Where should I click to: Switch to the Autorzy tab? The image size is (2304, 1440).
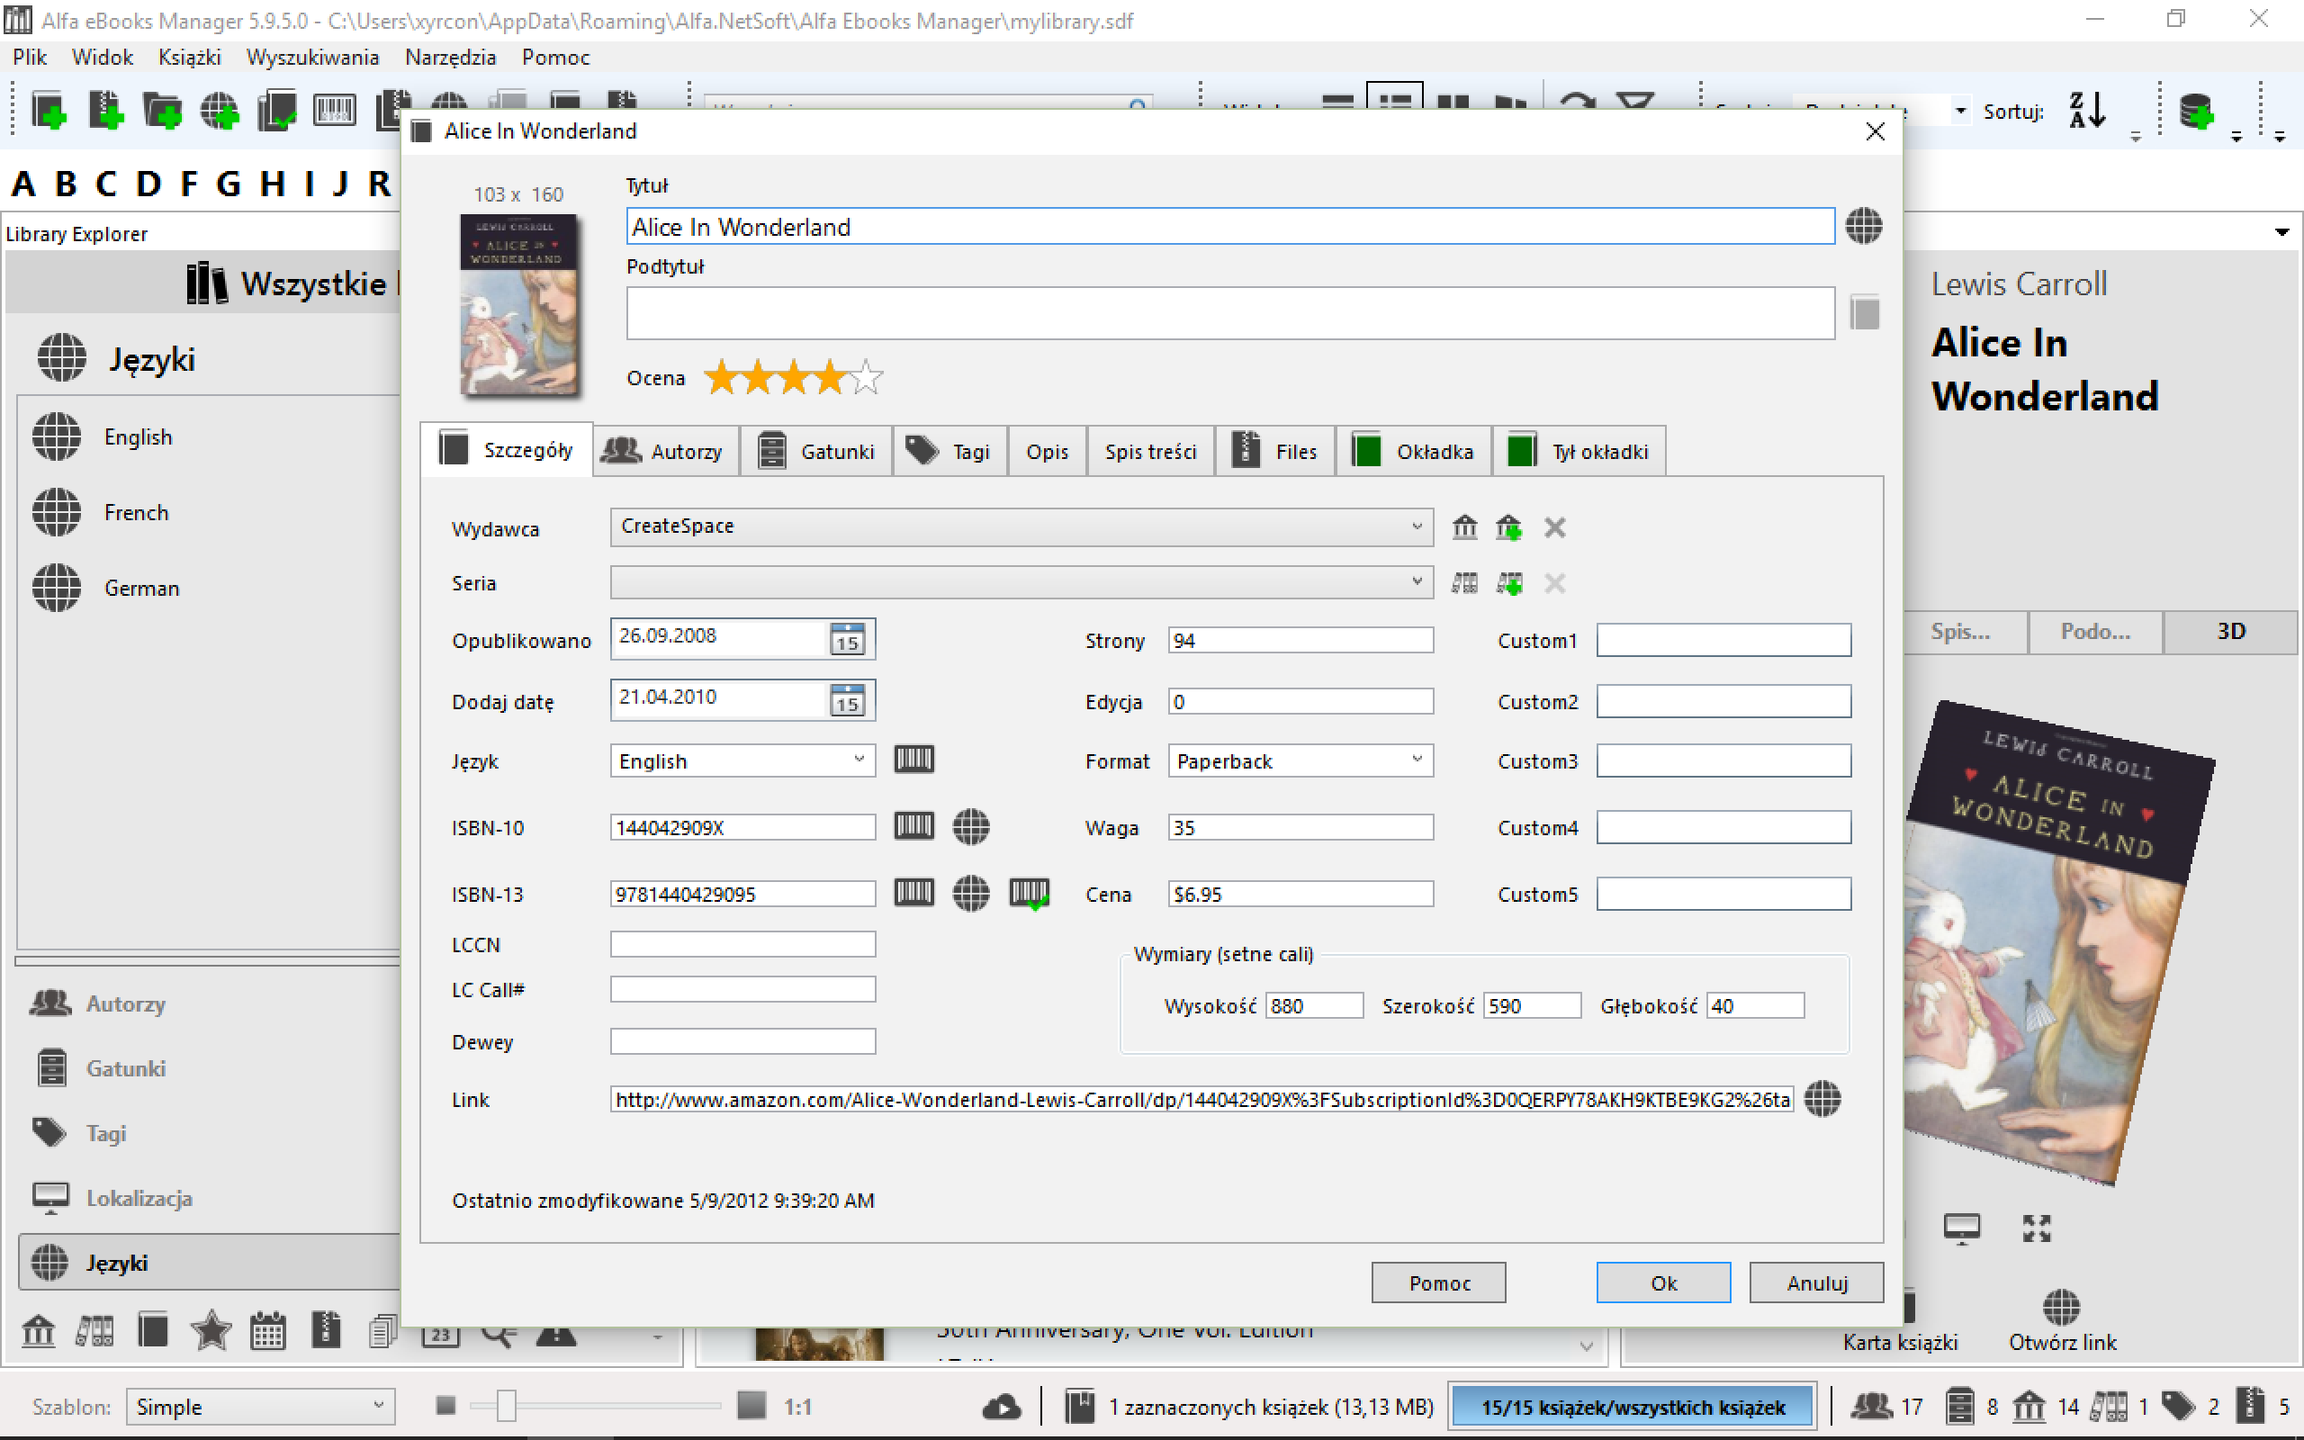tap(665, 451)
